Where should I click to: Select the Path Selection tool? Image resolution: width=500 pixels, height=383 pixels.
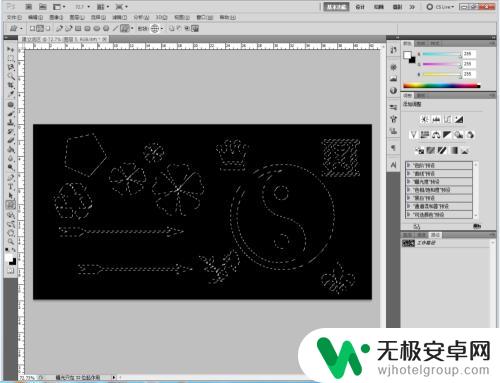pos(11,196)
